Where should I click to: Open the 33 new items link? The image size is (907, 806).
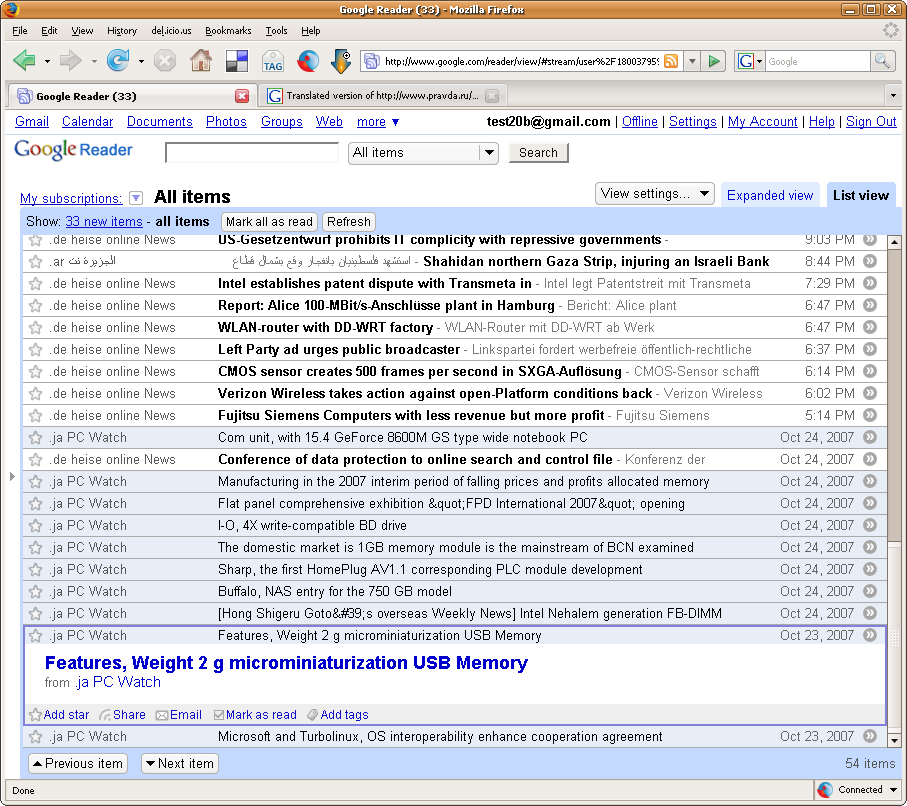pyautogui.click(x=104, y=222)
